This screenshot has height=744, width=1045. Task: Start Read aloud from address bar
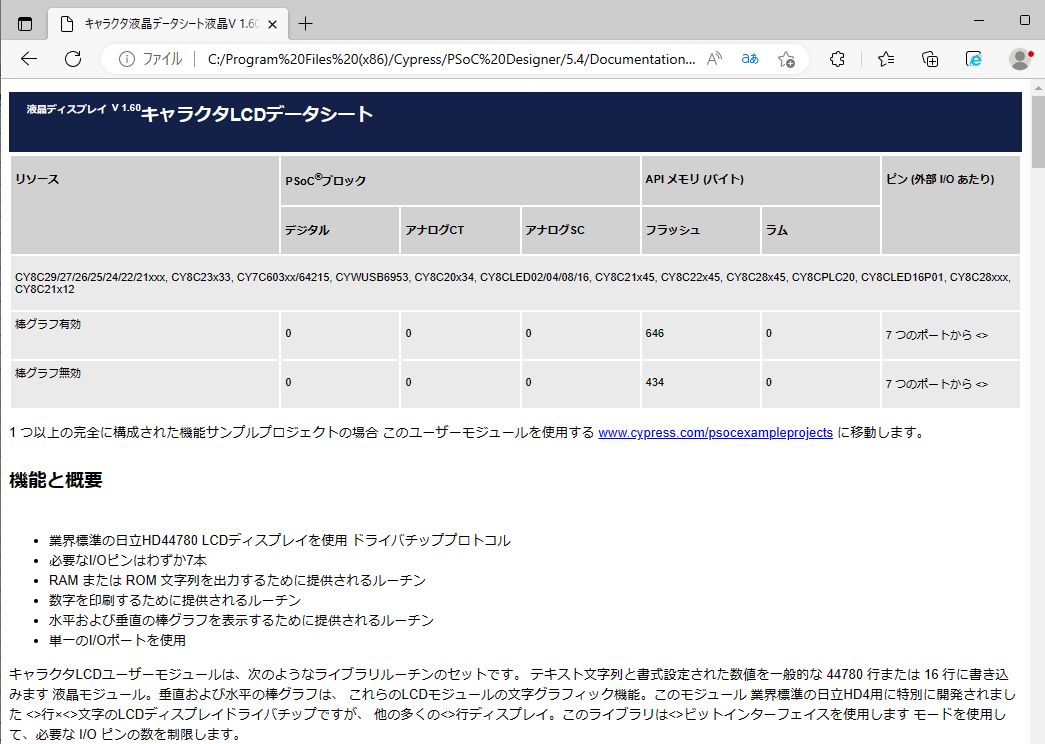click(714, 59)
